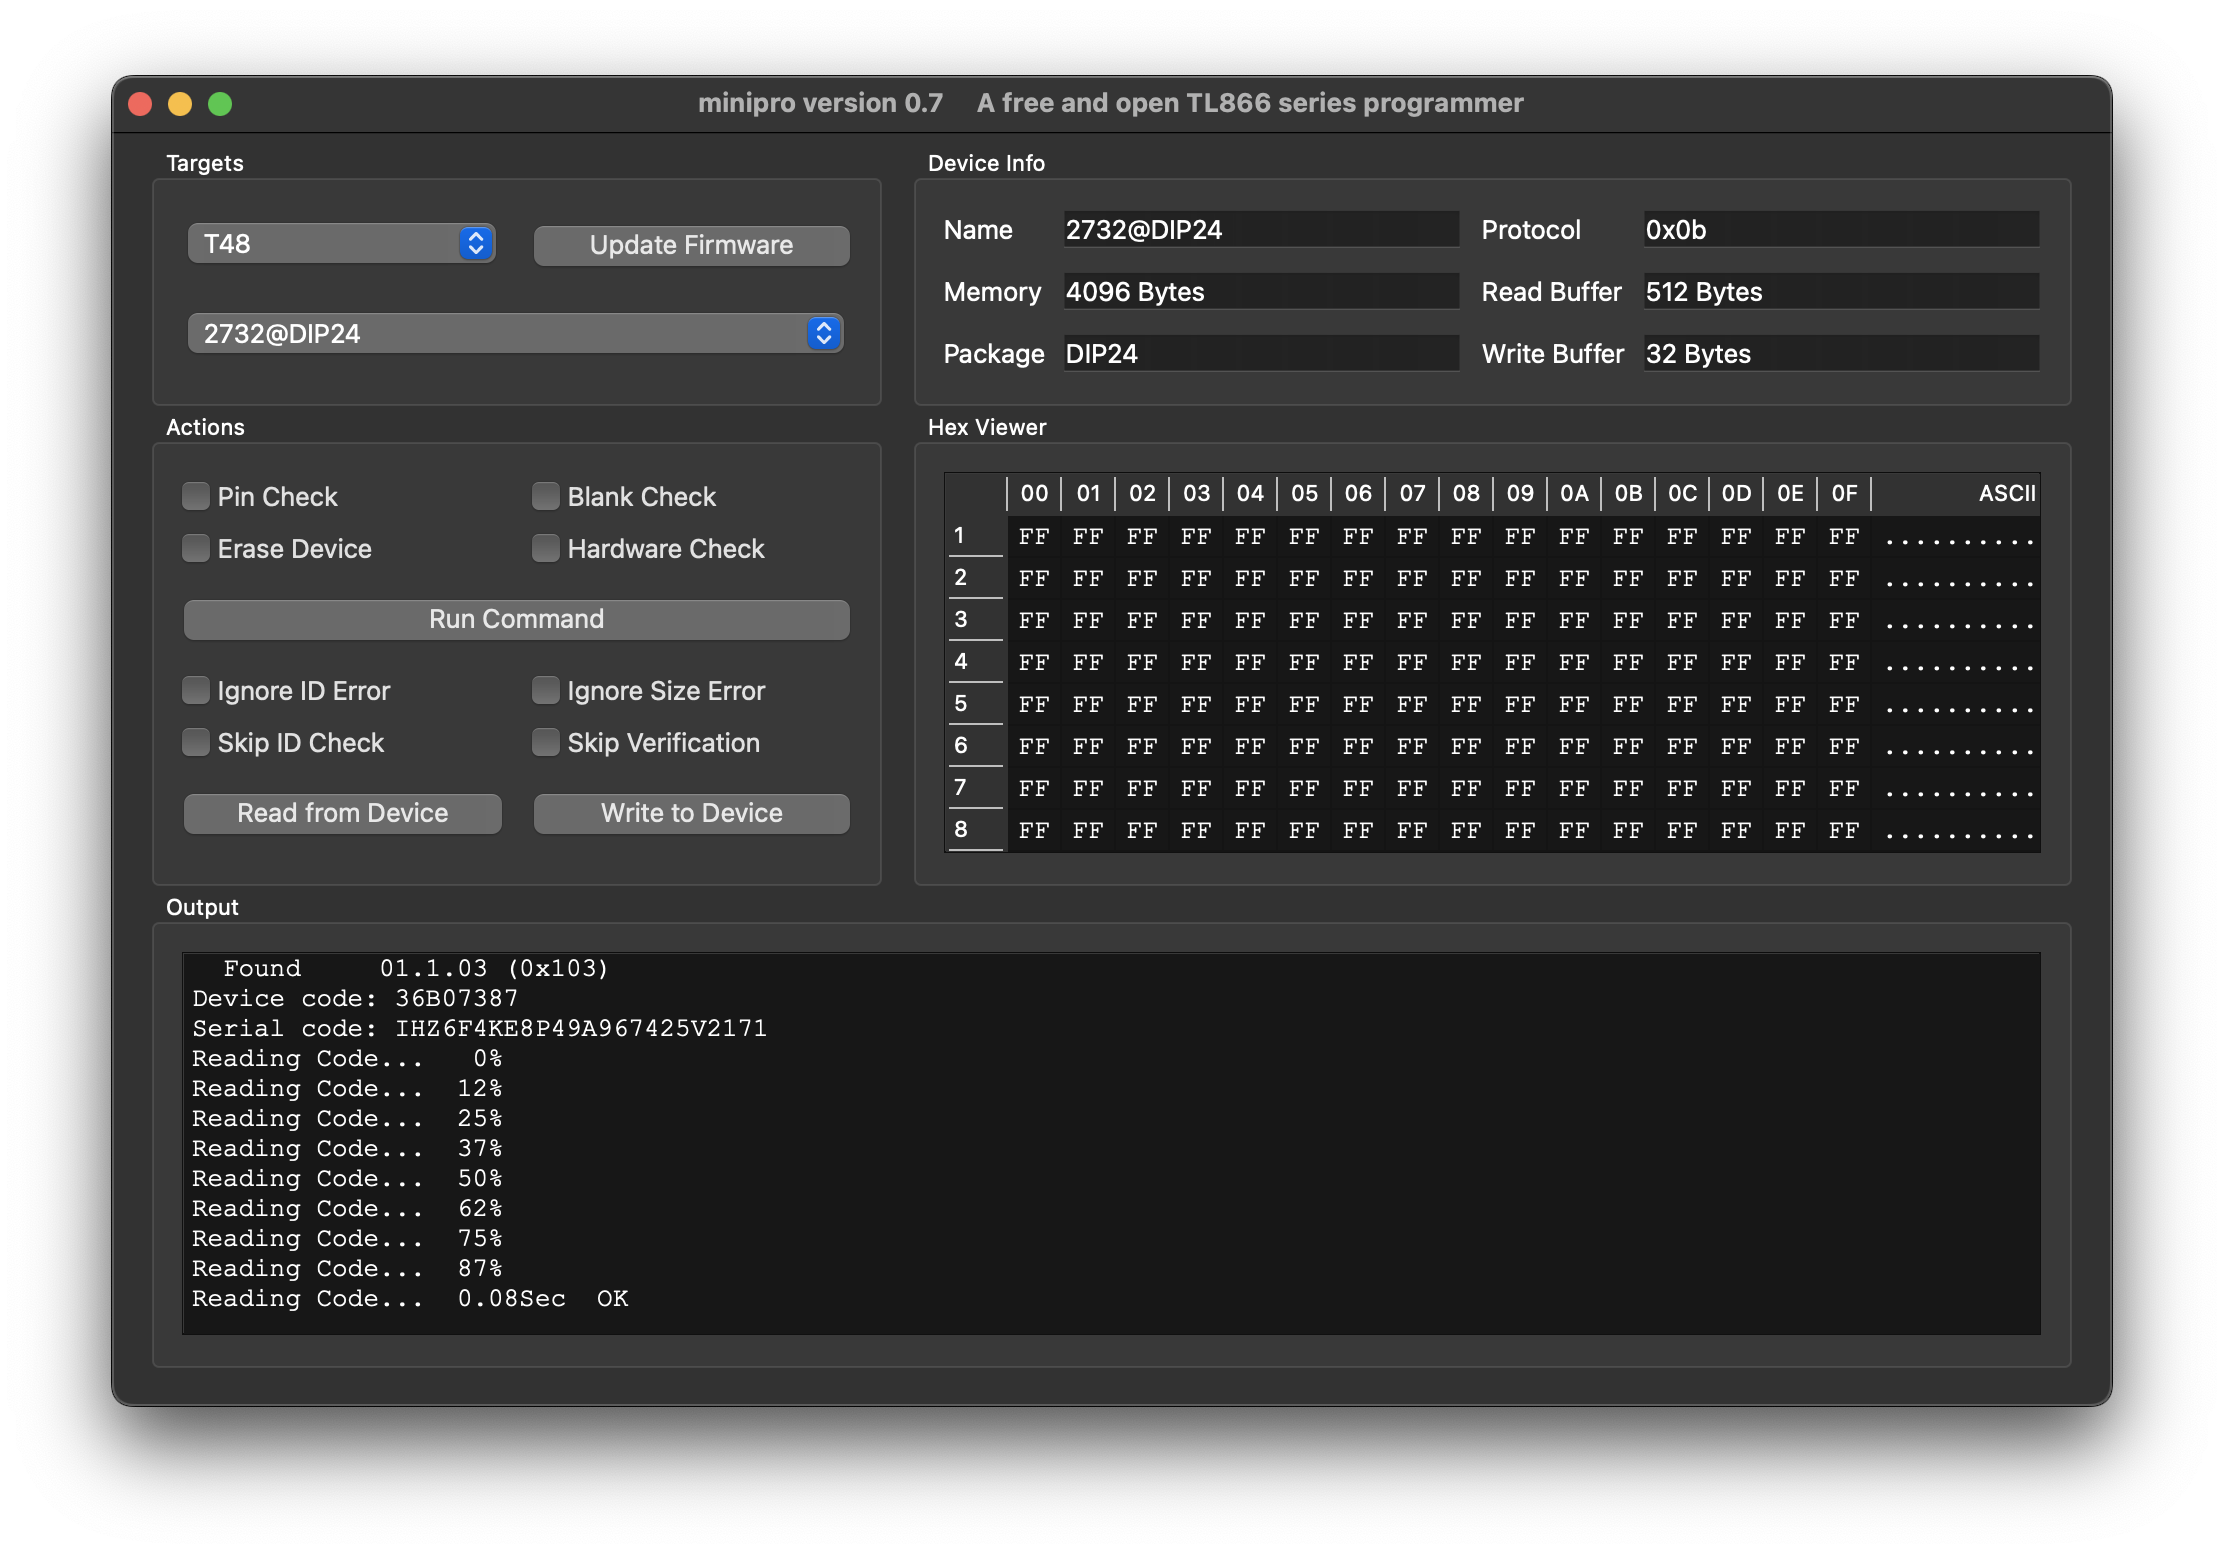Click the Memory field showing 4096 Bytes
Screen dimensions: 2224x1554
click(1260, 292)
